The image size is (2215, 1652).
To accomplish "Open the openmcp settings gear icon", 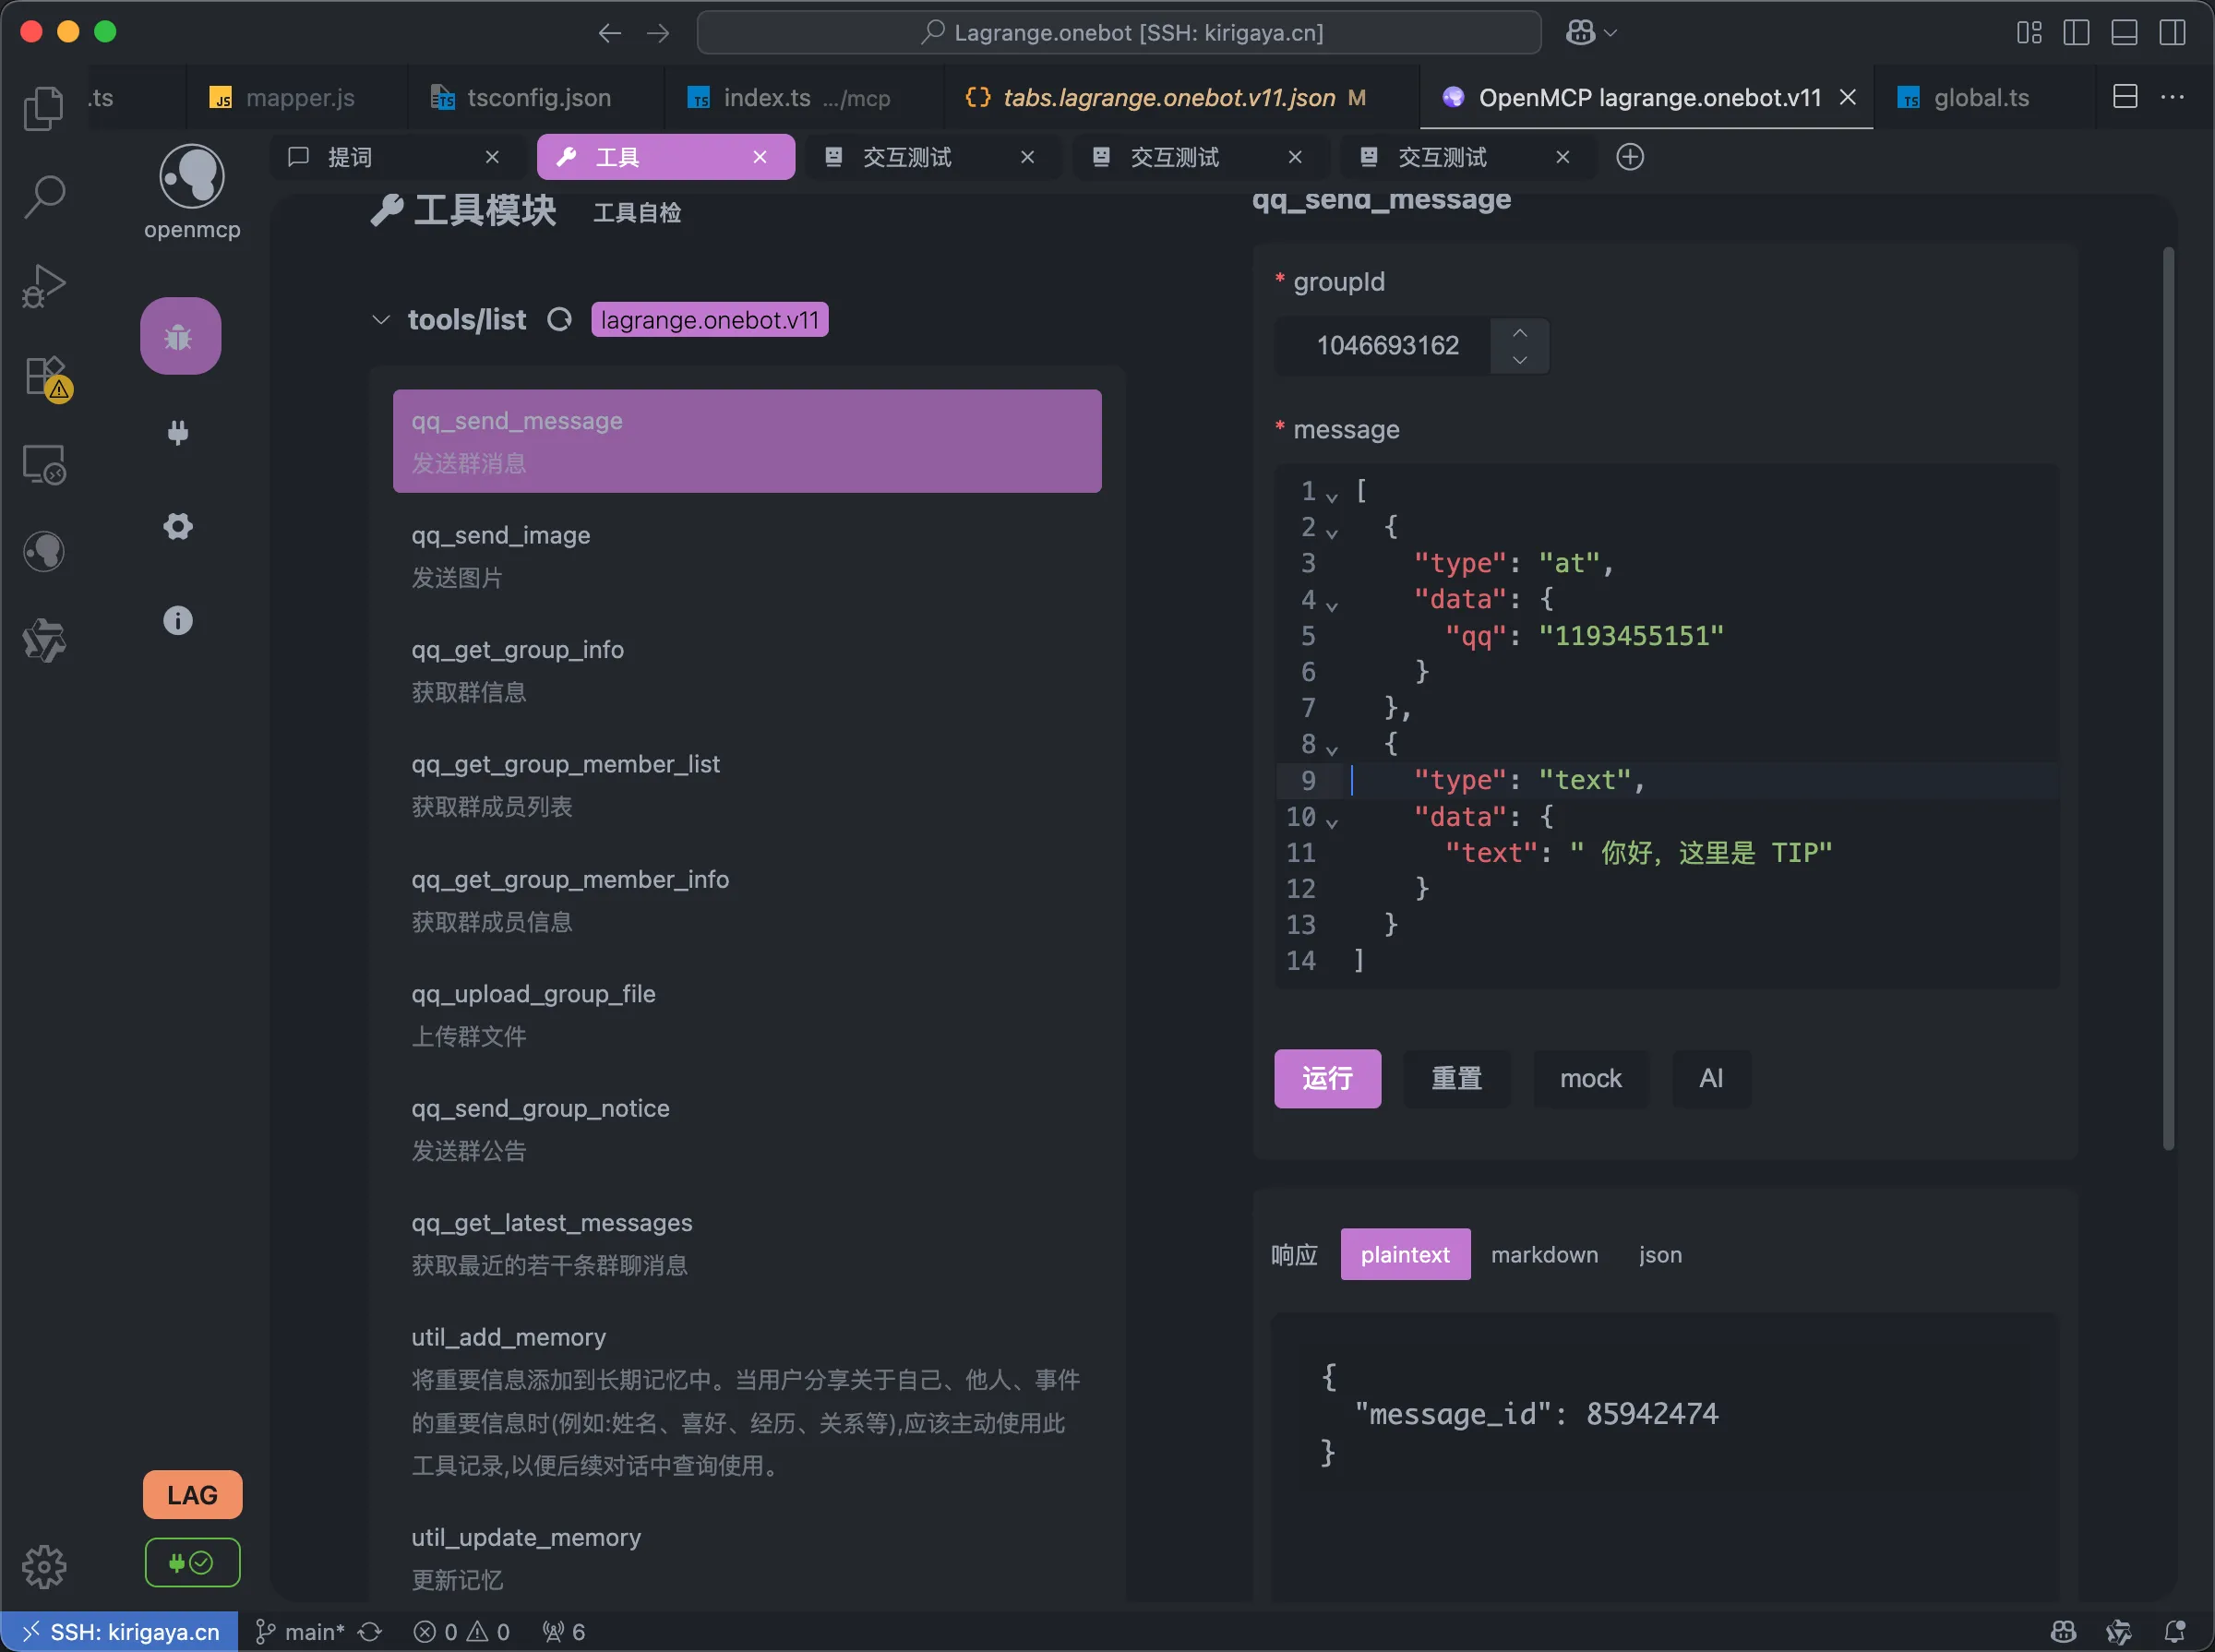I will [178, 526].
